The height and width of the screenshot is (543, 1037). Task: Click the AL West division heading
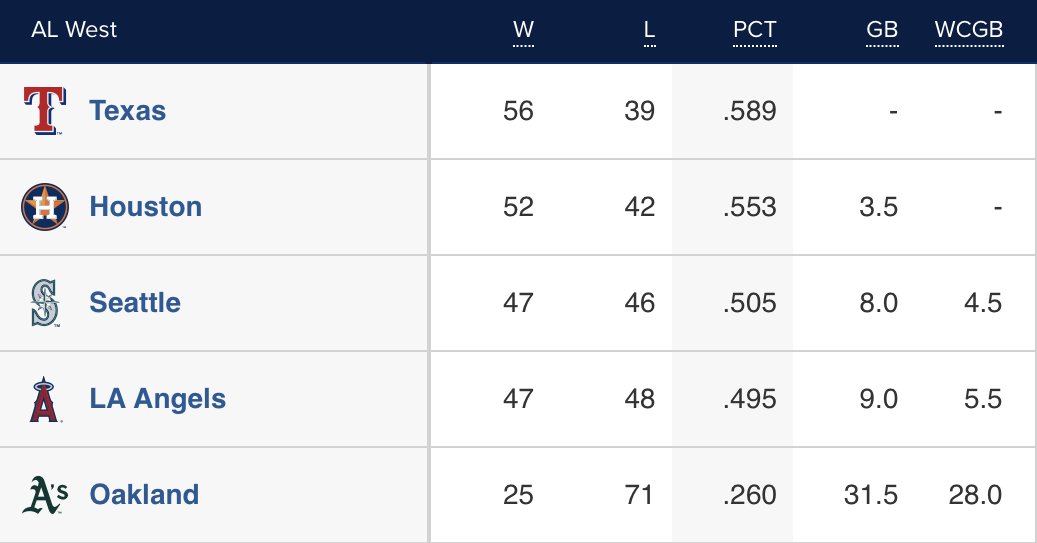click(x=74, y=30)
